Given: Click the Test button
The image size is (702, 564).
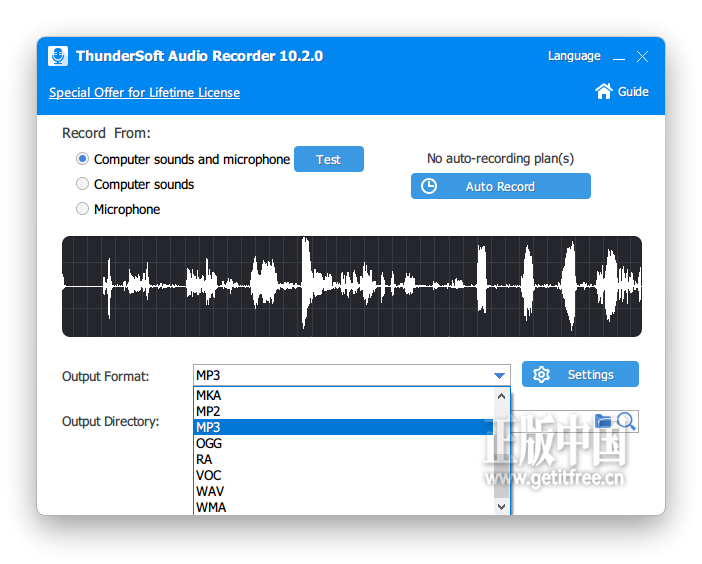Looking at the screenshot, I should pyautogui.click(x=329, y=159).
